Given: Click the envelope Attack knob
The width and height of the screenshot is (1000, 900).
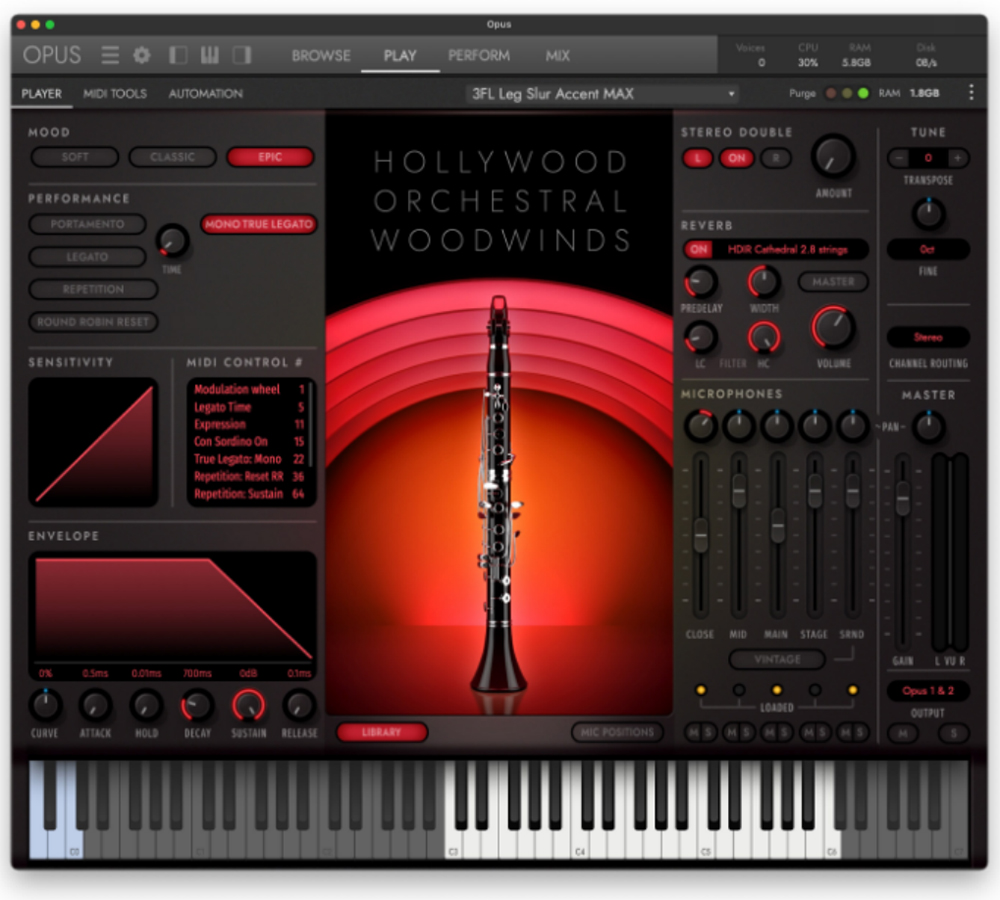Looking at the screenshot, I should [95, 705].
